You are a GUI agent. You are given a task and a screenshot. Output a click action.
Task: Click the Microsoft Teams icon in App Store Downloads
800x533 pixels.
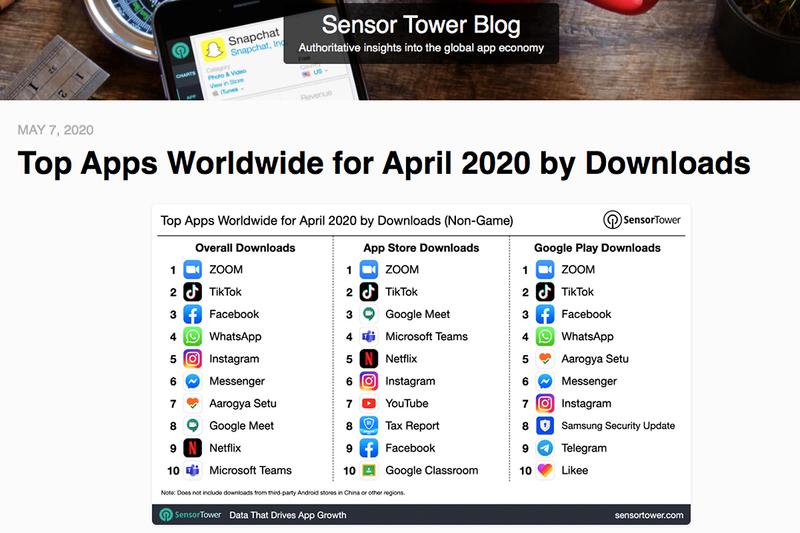369,337
